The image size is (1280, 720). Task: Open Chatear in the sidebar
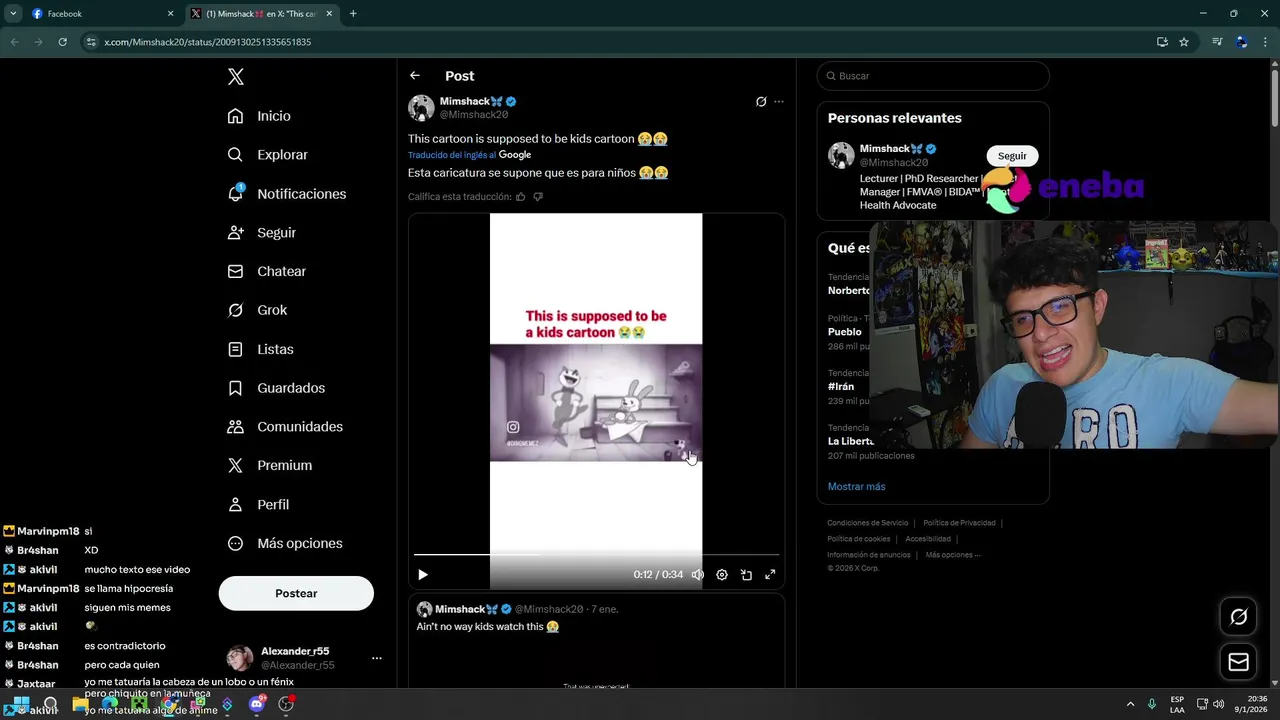(267, 271)
